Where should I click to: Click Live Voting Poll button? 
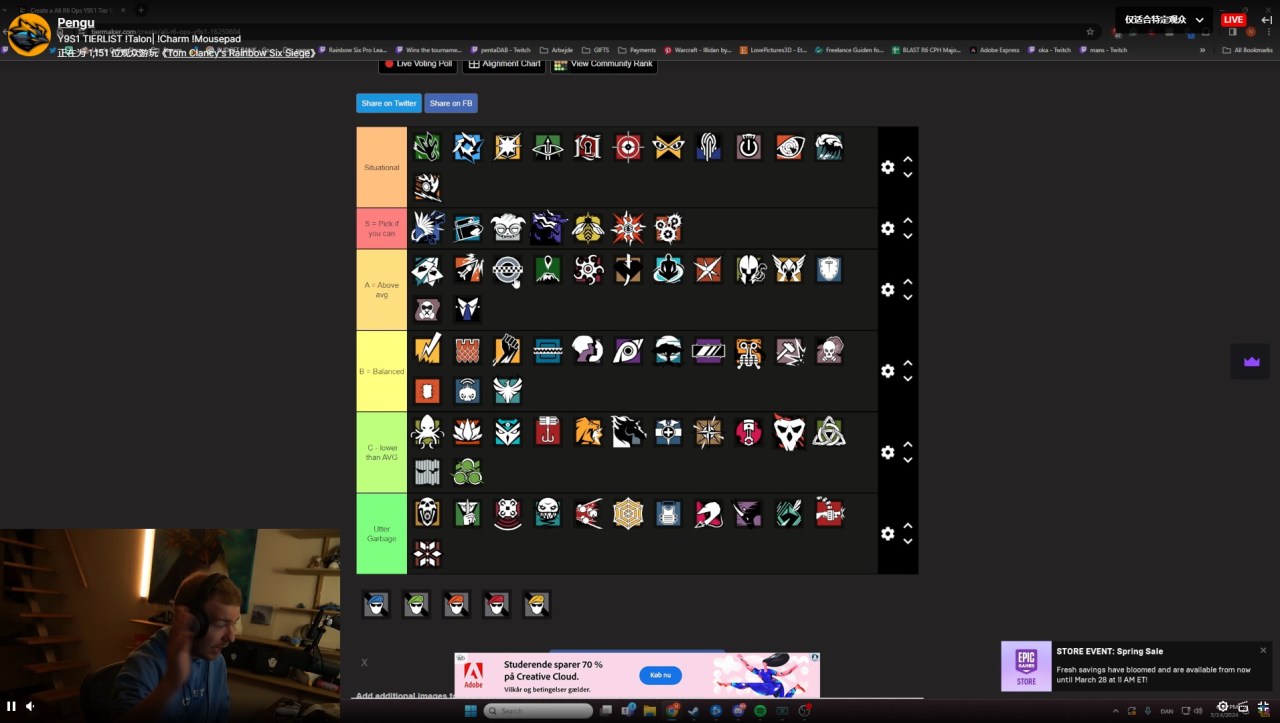tap(418, 64)
